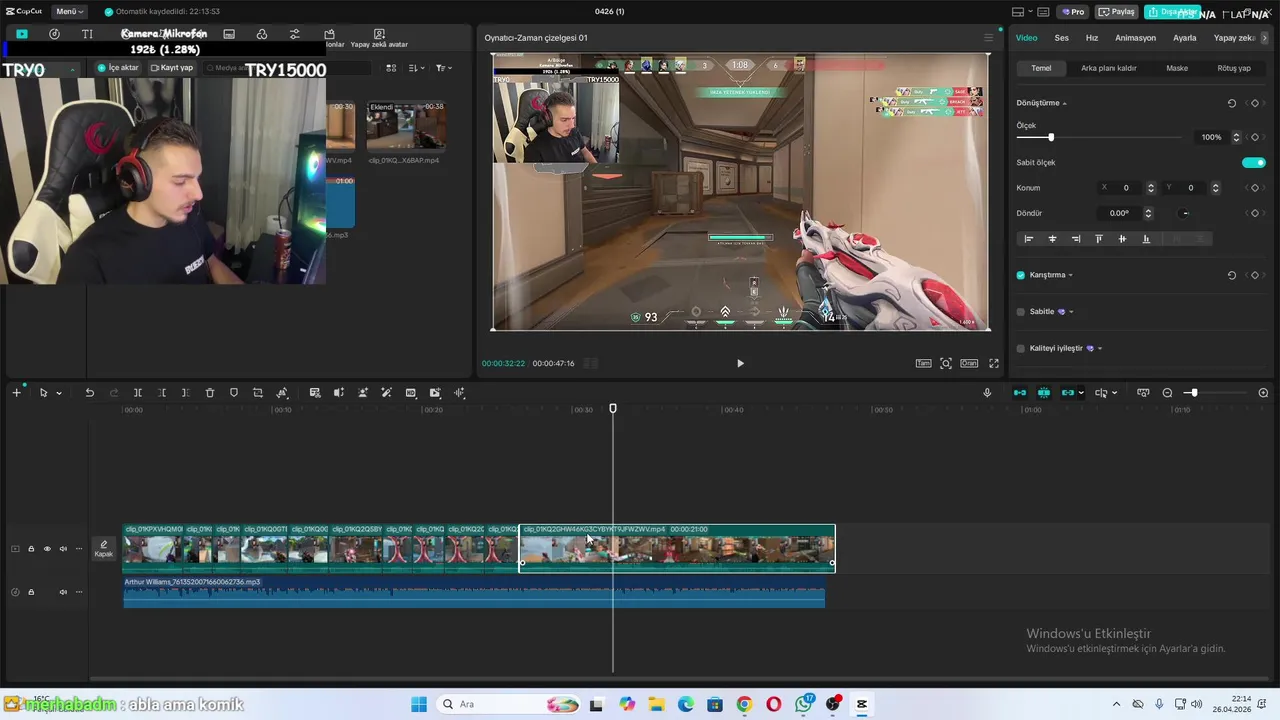
Task: Open the player panel hamburger menu
Action: 989,38
